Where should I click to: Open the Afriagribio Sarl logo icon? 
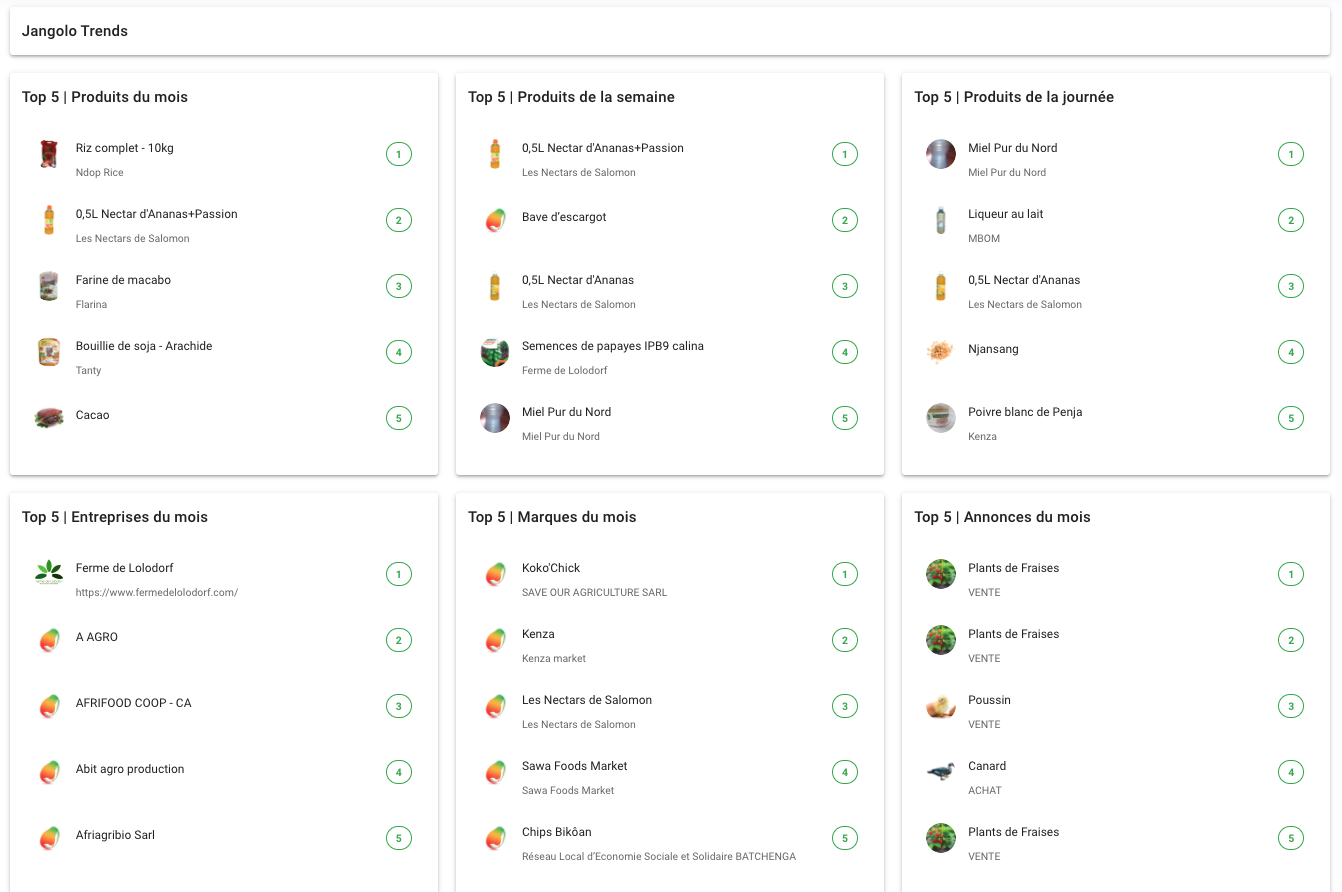pos(49,838)
